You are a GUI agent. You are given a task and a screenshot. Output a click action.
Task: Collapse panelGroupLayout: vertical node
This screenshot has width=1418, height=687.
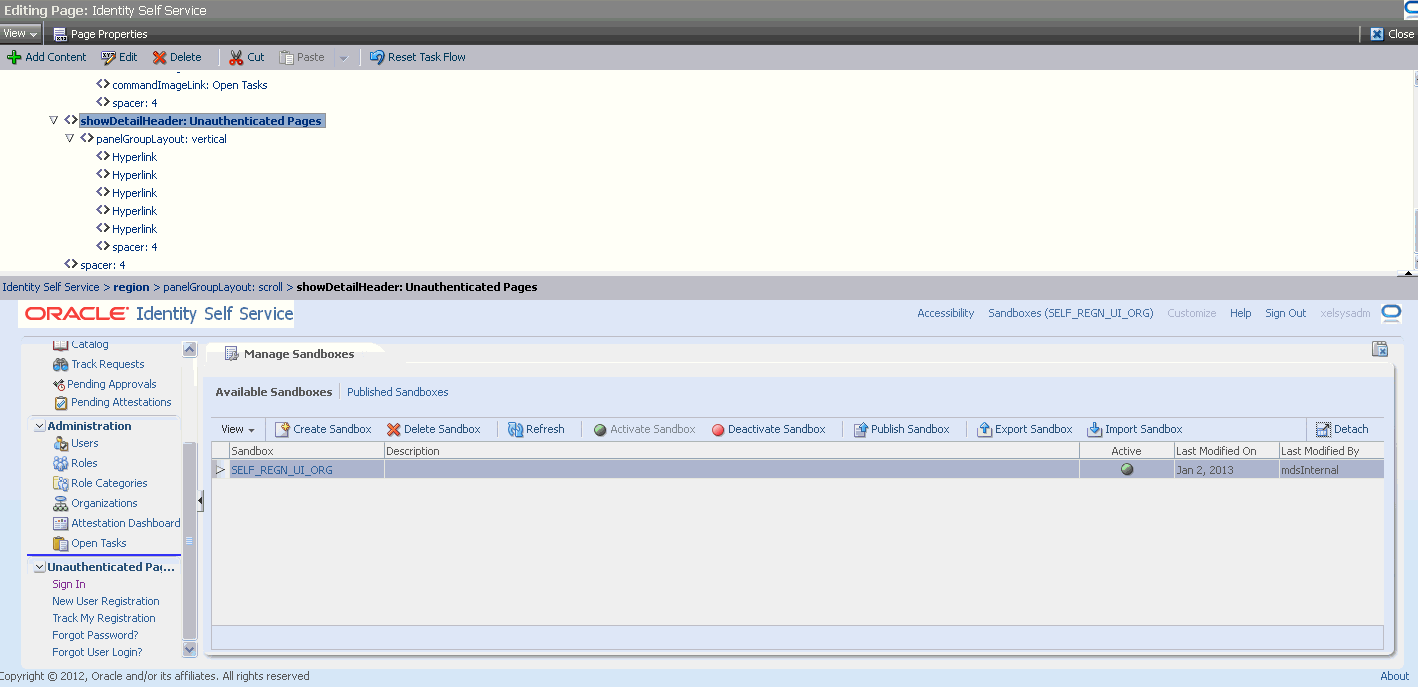70,138
